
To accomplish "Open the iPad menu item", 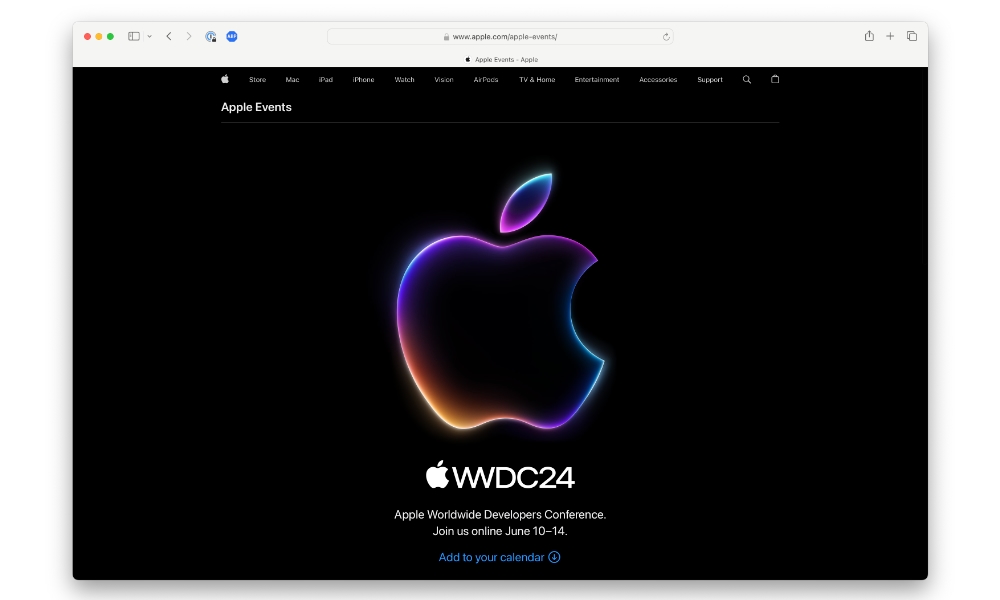I will click(326, 80).
